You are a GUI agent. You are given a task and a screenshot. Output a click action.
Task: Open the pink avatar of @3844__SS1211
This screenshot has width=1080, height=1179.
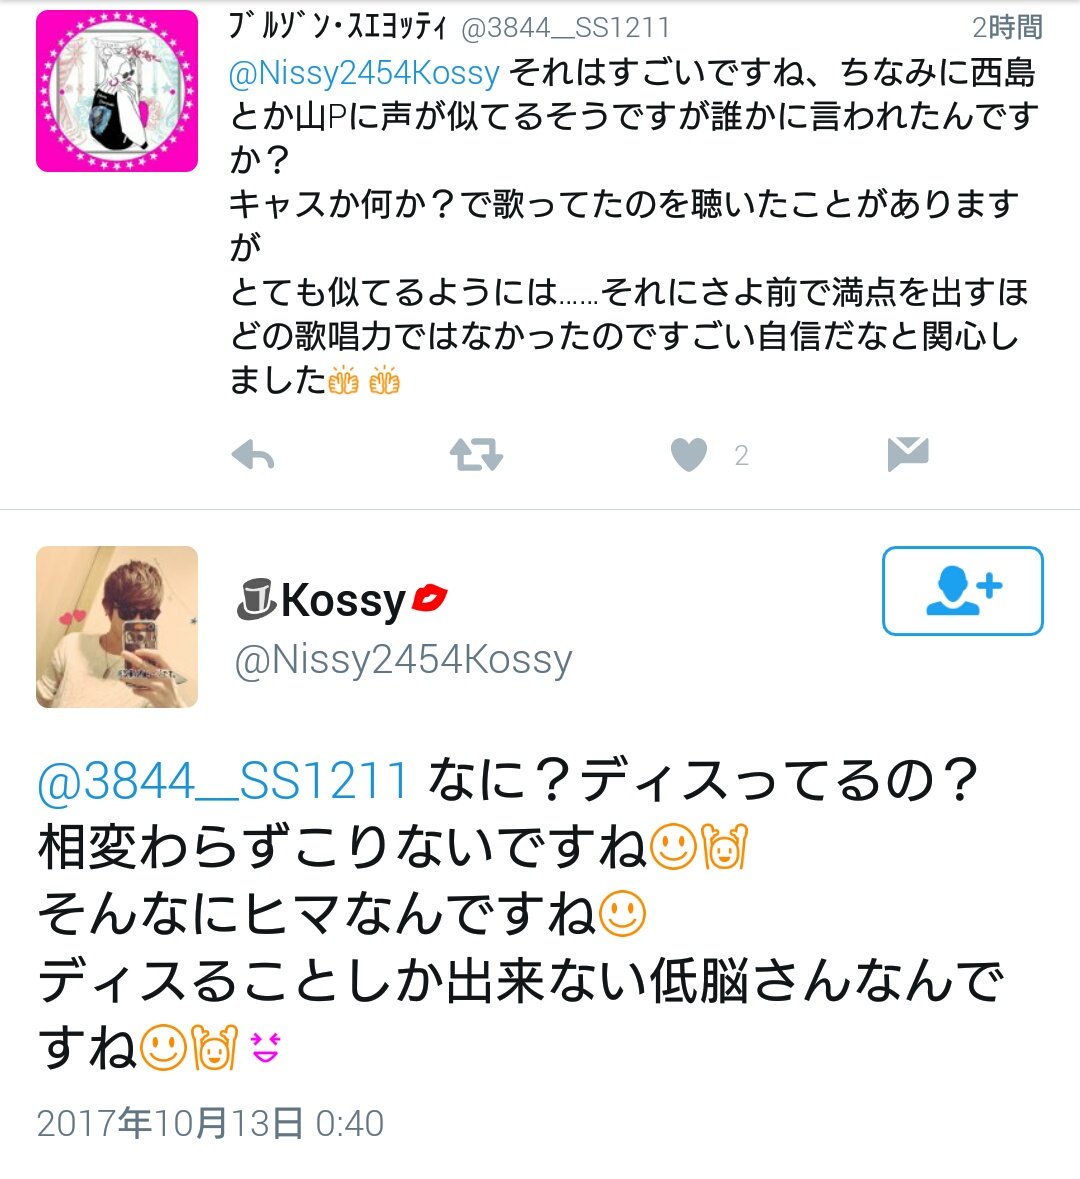(x=117, y=91)
